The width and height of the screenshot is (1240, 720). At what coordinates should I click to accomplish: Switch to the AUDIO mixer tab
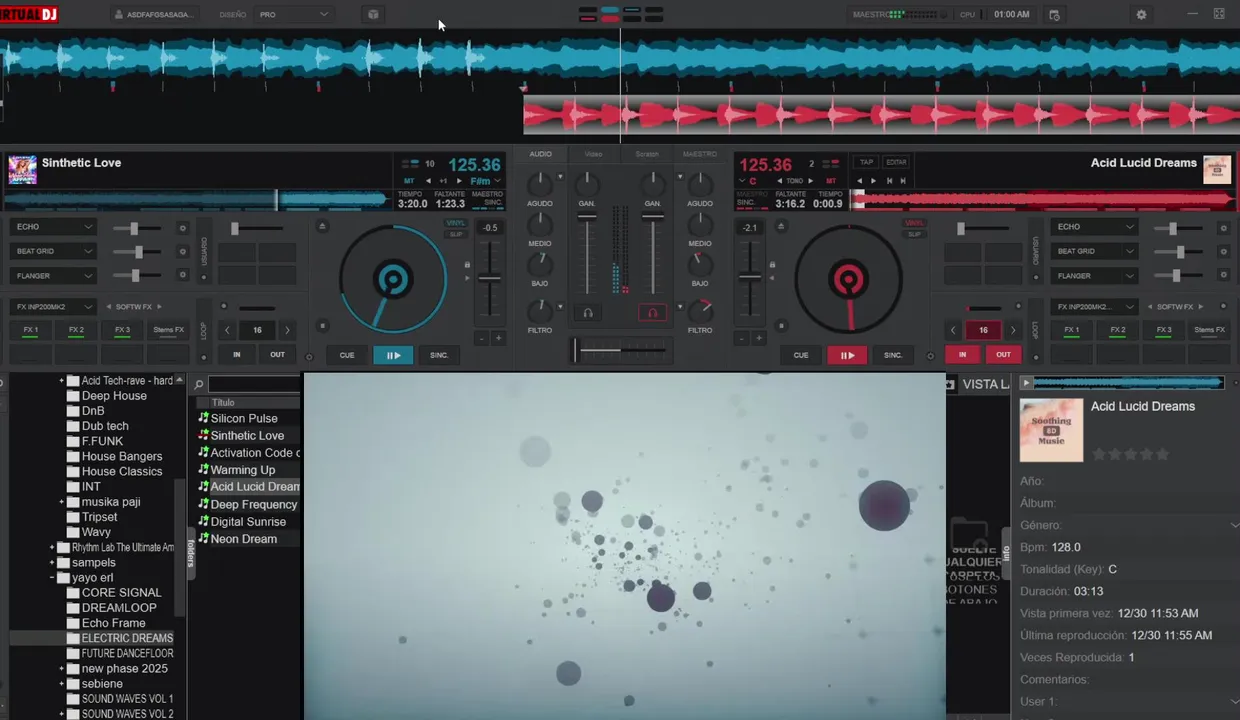pos(540,154)
